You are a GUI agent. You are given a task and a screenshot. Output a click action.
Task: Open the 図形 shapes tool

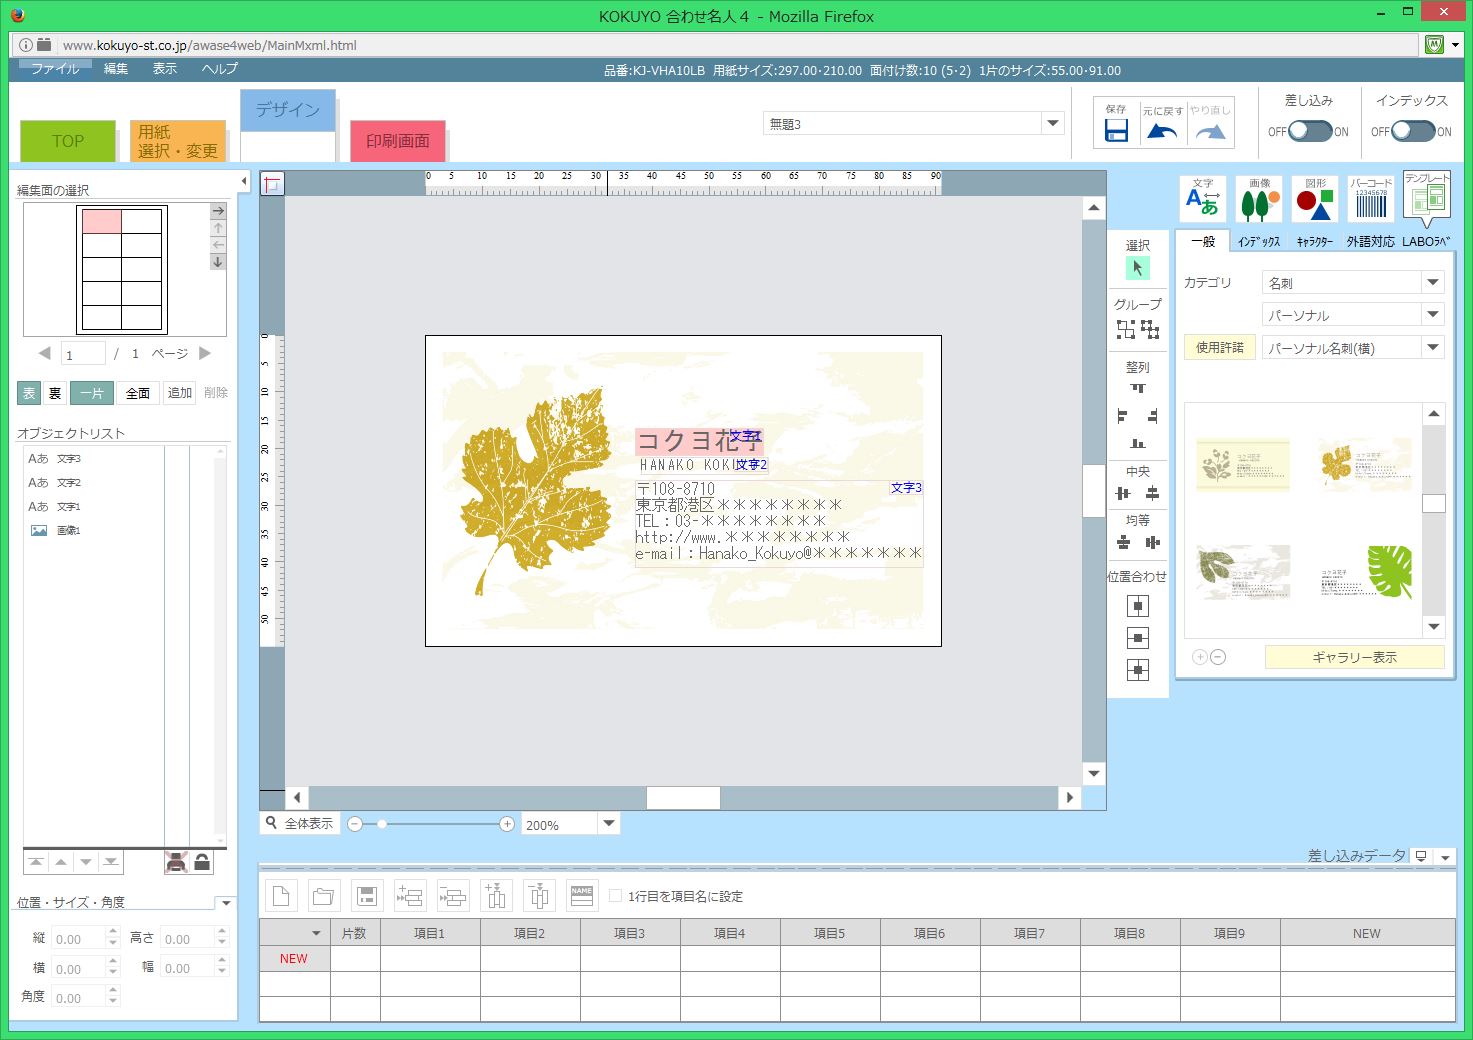1315,198
